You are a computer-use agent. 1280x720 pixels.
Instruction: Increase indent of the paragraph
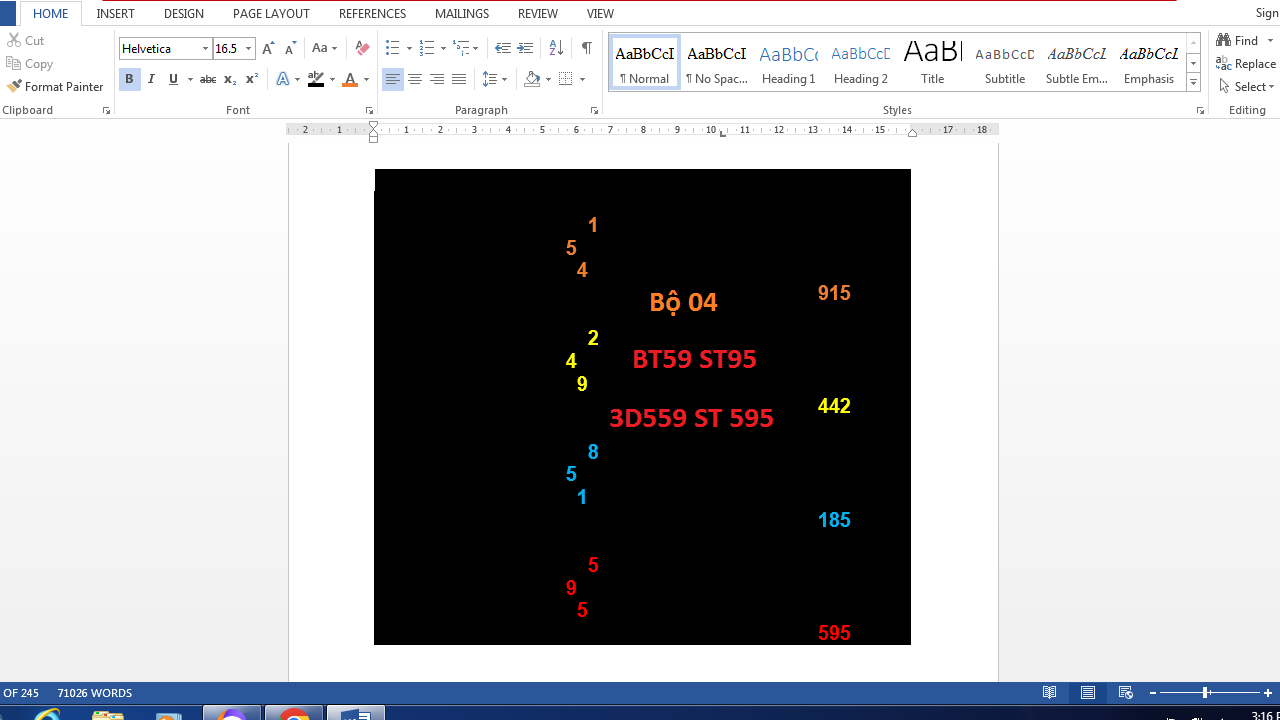525,48
